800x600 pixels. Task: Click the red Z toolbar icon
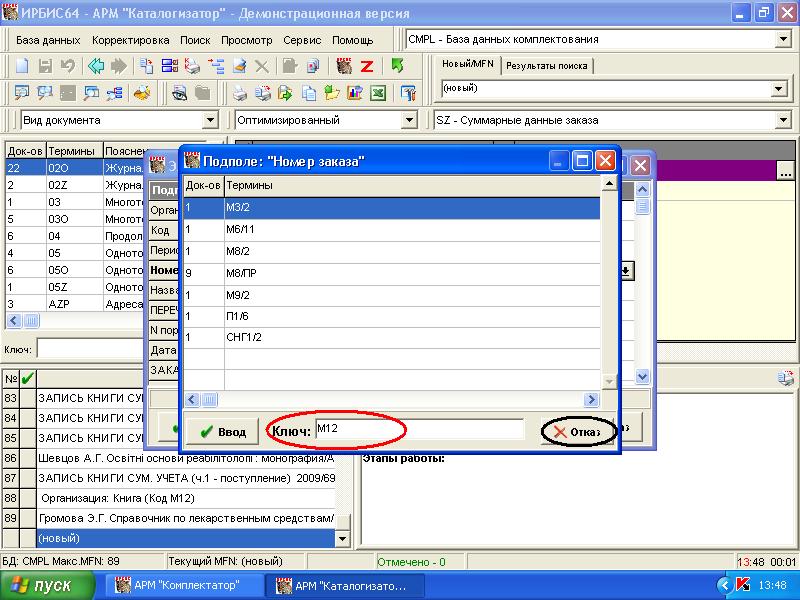(367, 66)
